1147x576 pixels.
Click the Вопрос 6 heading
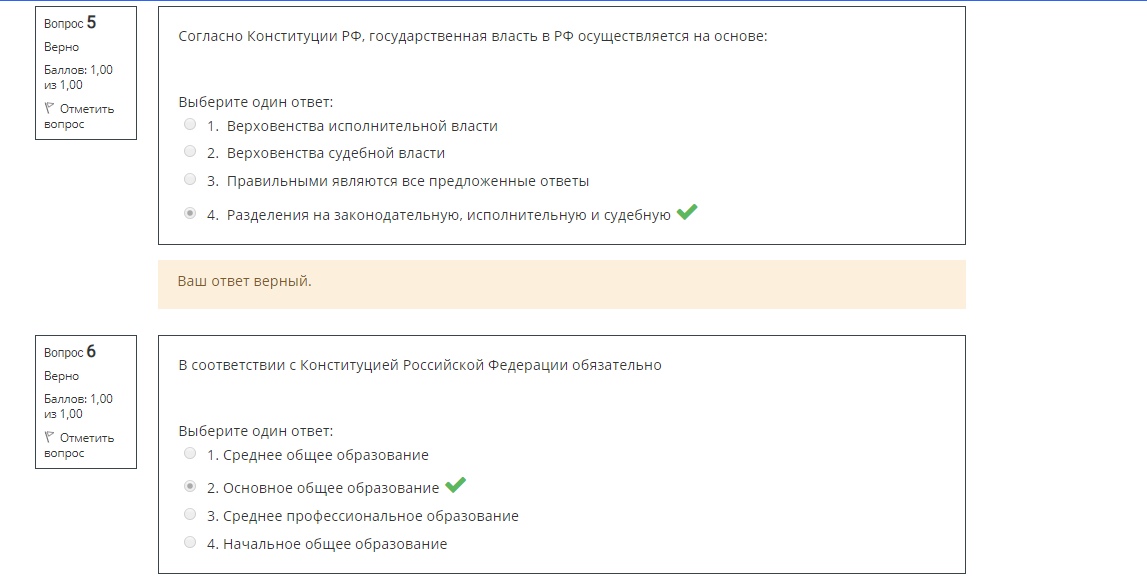tap(70, 352)
